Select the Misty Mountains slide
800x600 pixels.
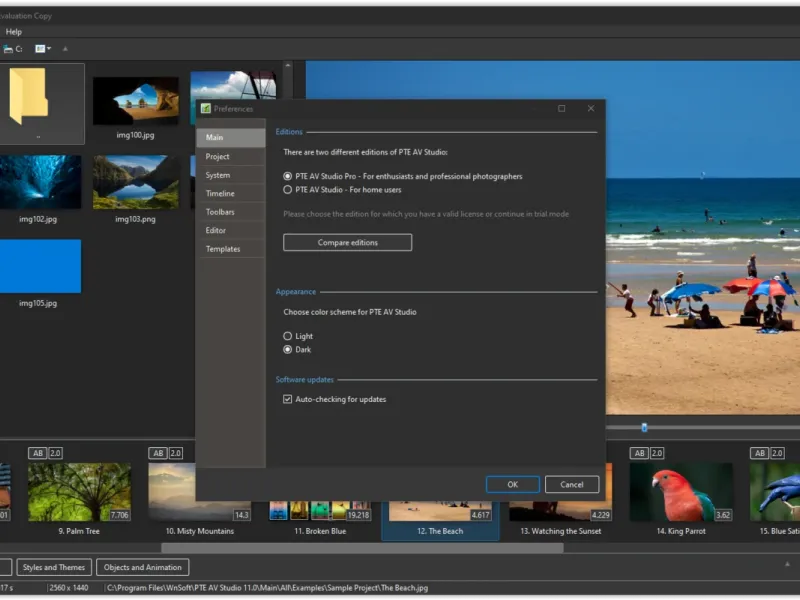[x=172, y=492]
